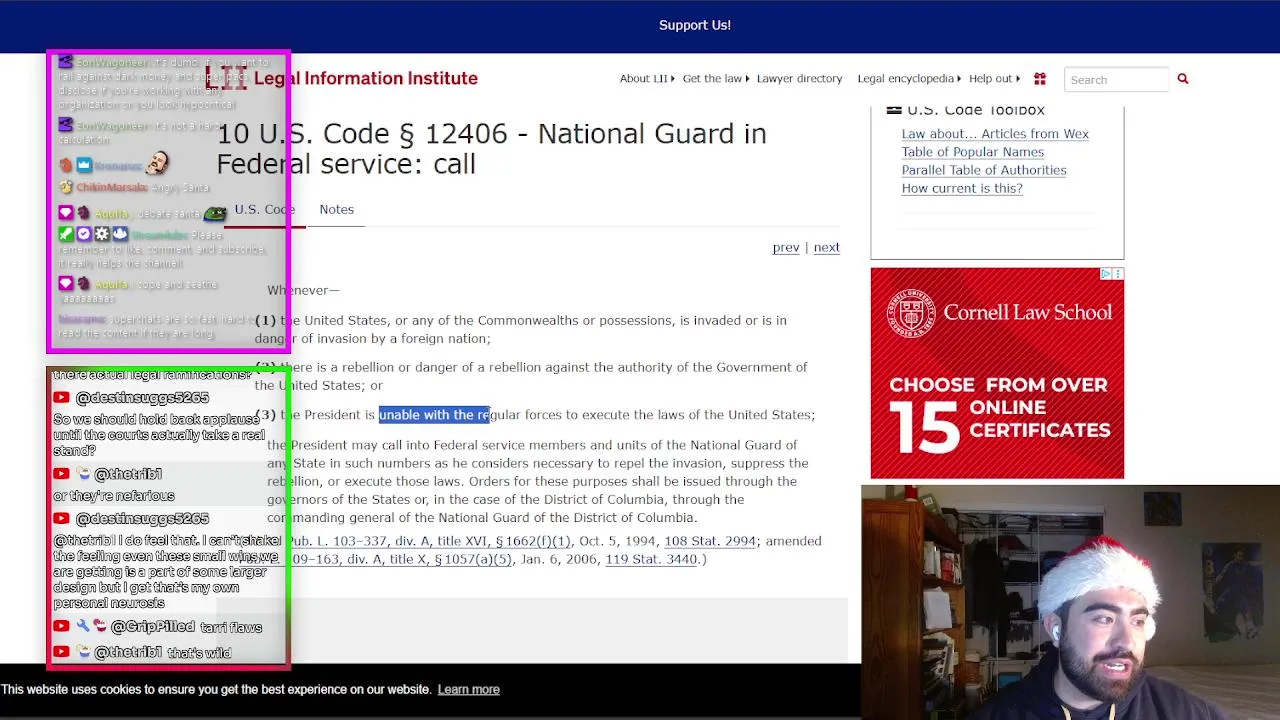The image size is (1280, 720).
Task: Click the U.S. Code Toolbox list icon
Action: coord(894,110)
